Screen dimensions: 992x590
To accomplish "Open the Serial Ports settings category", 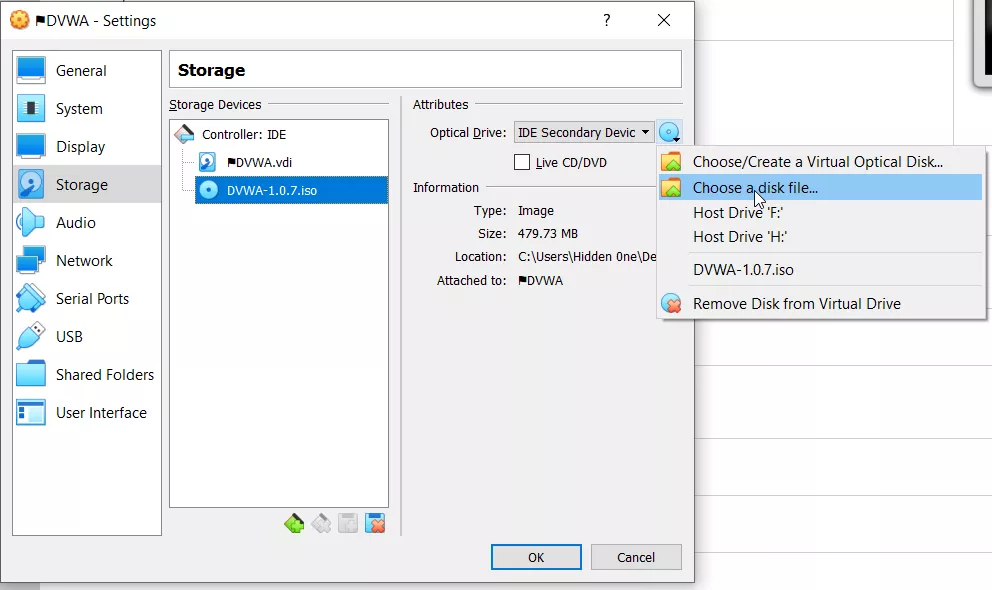I will click(87, 298).
